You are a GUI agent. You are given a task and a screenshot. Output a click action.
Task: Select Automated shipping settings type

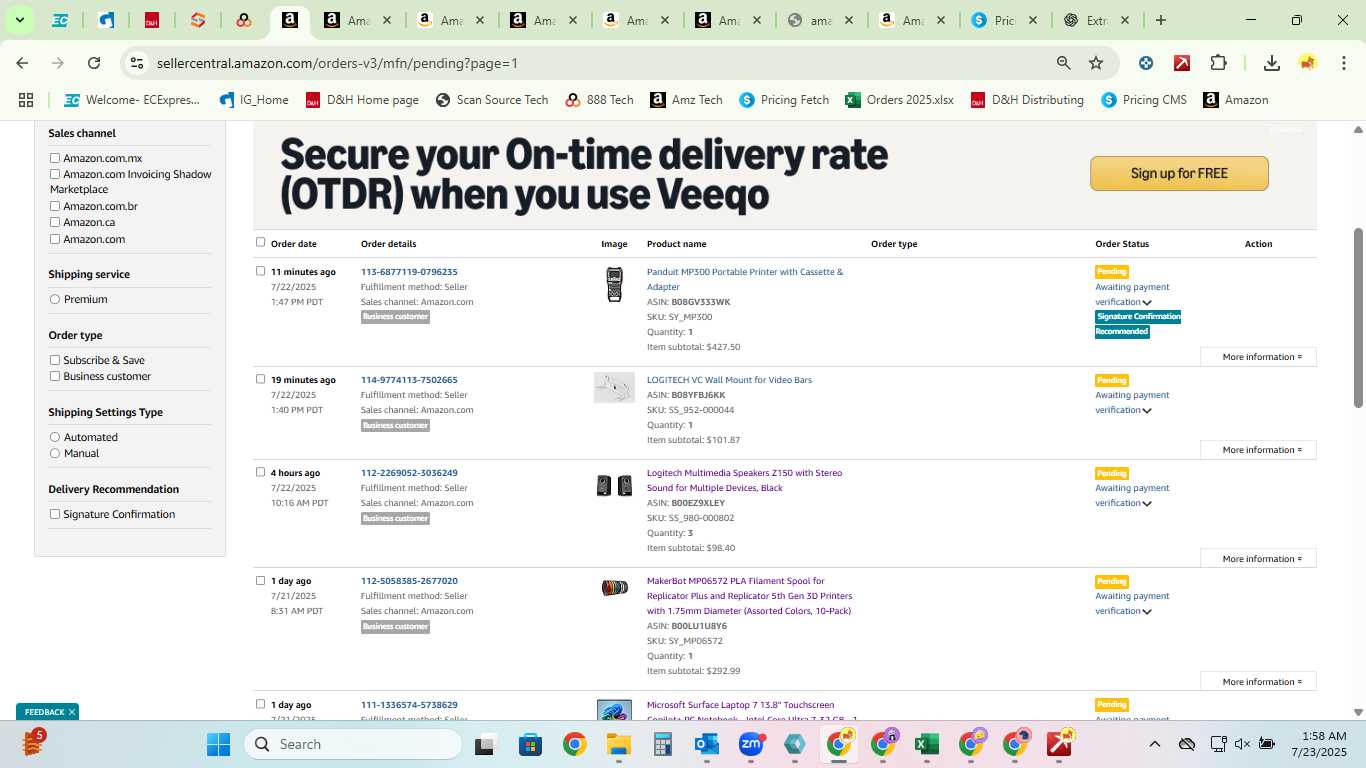pos(55,437)
